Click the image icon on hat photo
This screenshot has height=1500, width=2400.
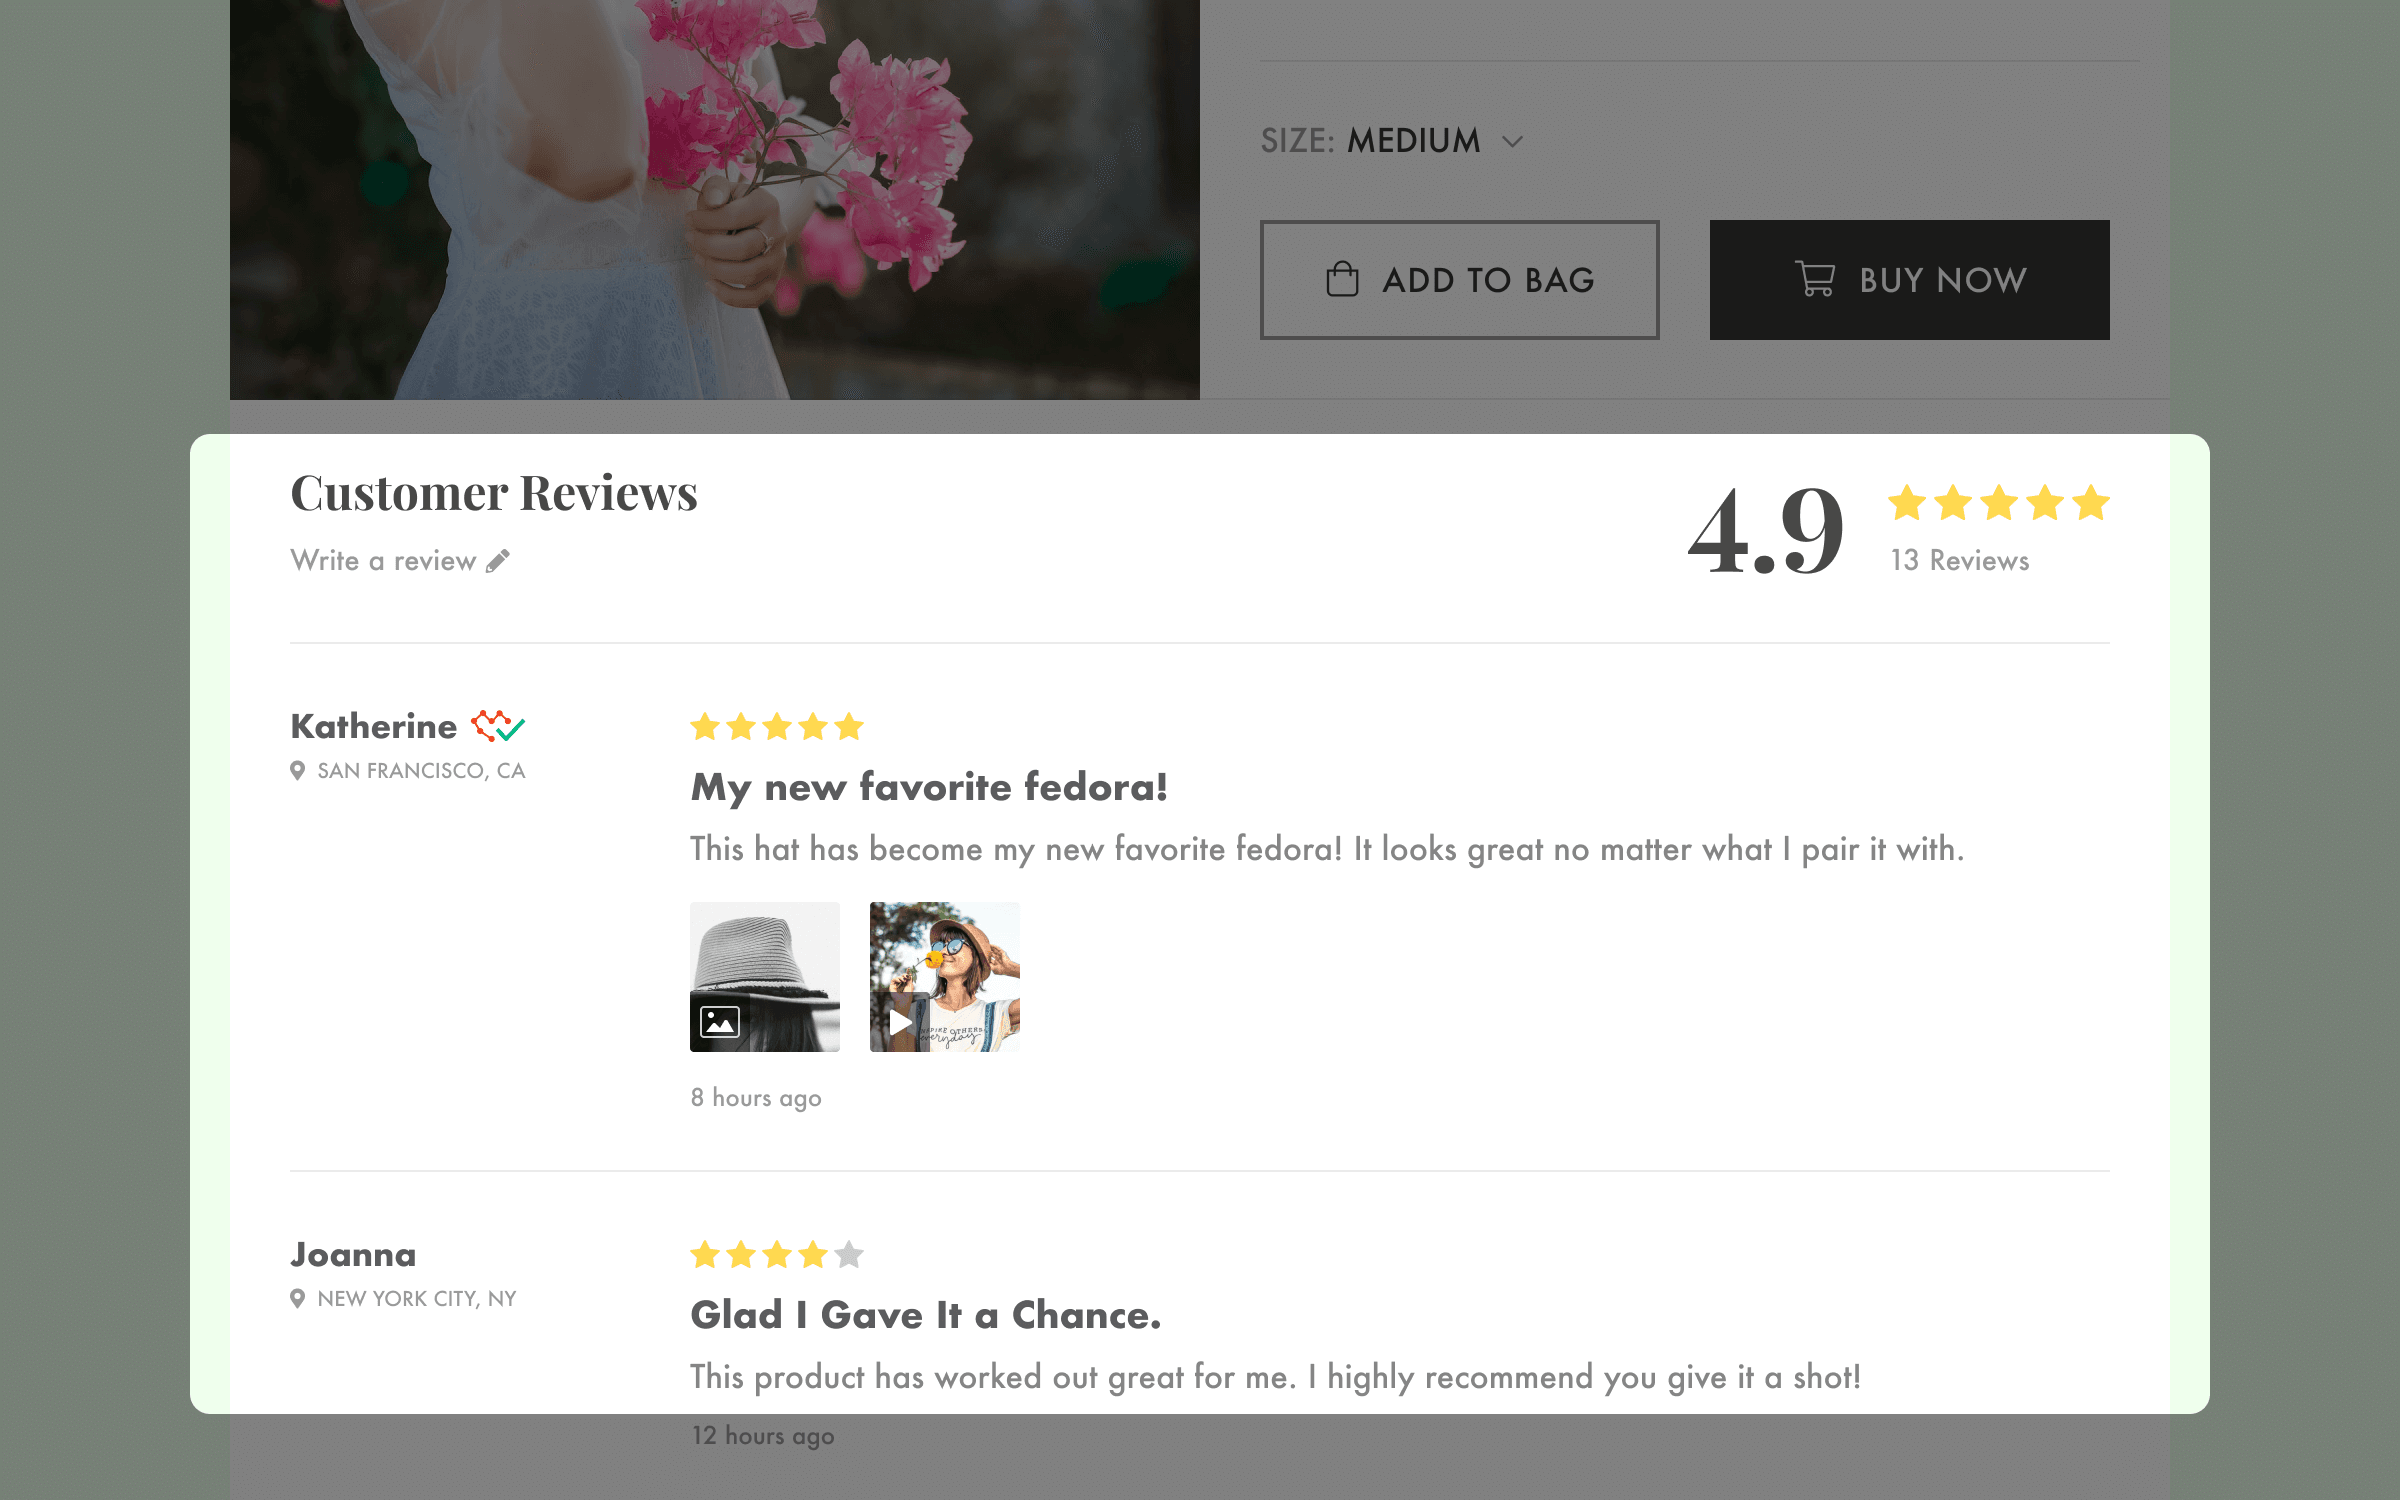click(720, 1022)
